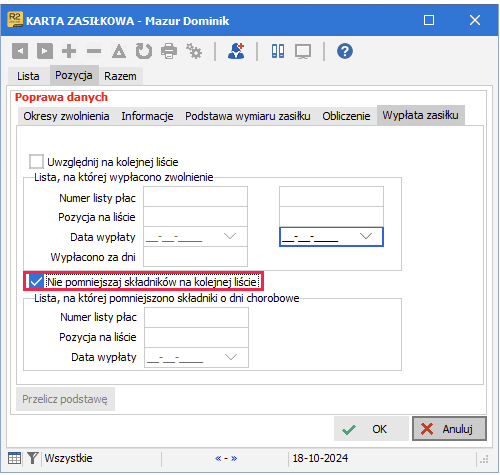Add new entry with plus icon
Screen dimensions: 500x475
tap(69, 51)
